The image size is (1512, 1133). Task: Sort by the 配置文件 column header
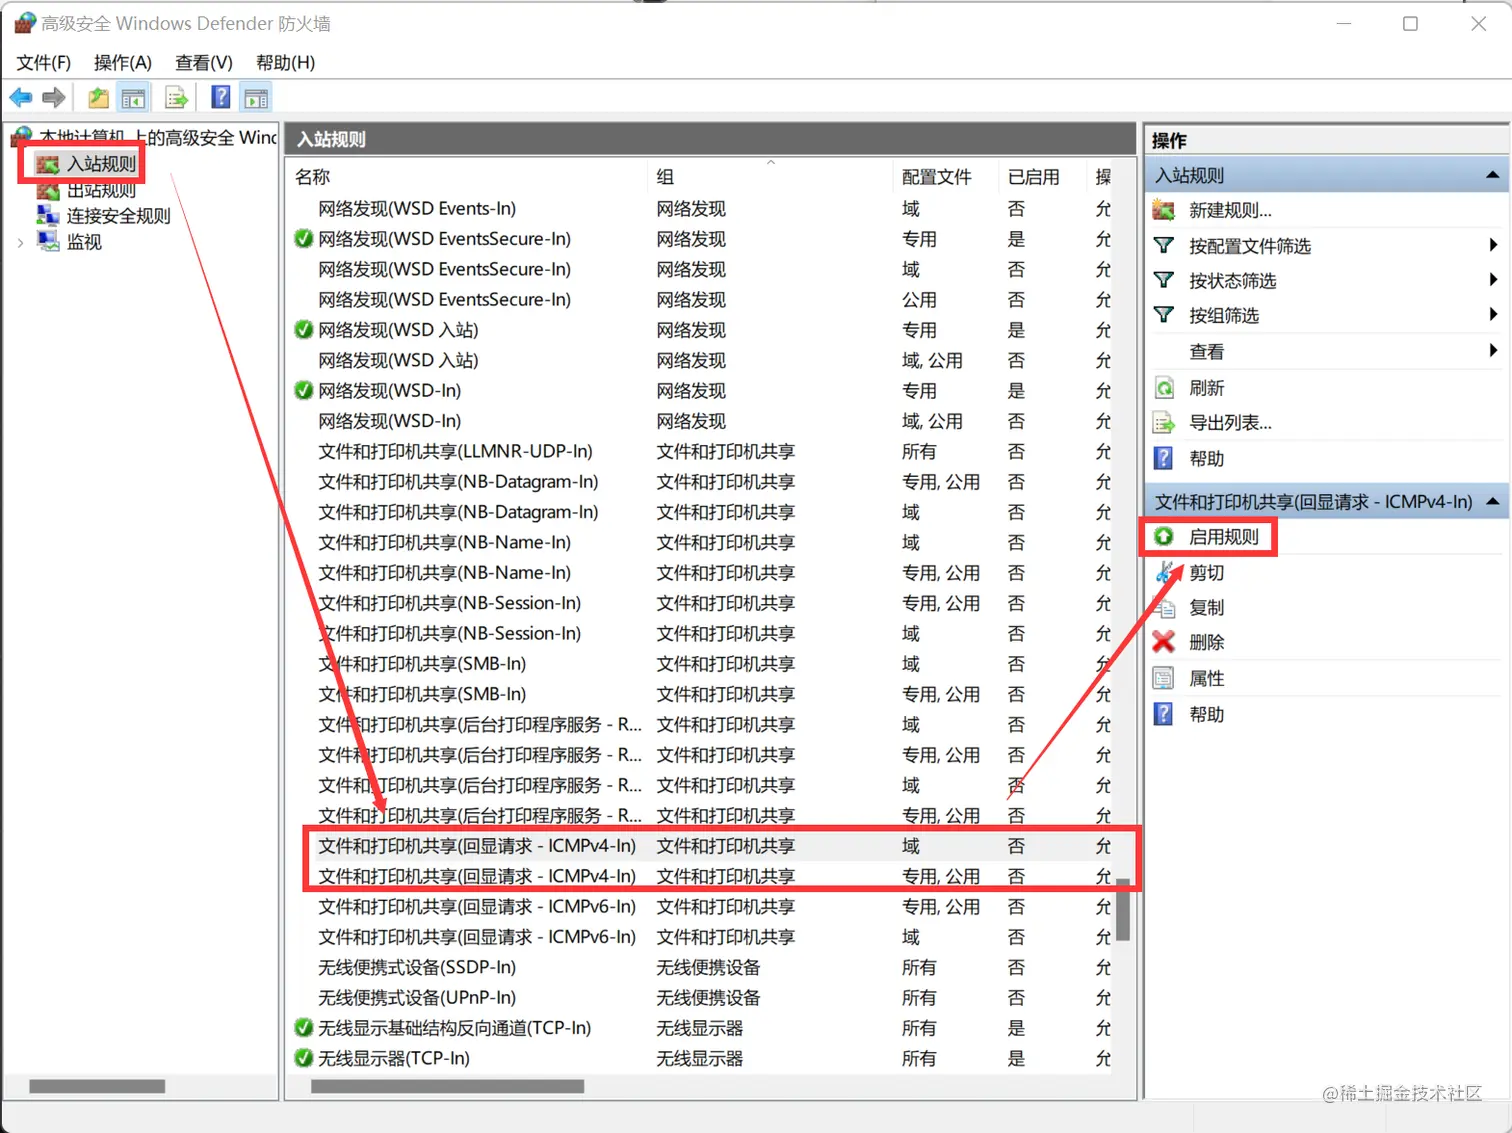(x=945, y=177)
